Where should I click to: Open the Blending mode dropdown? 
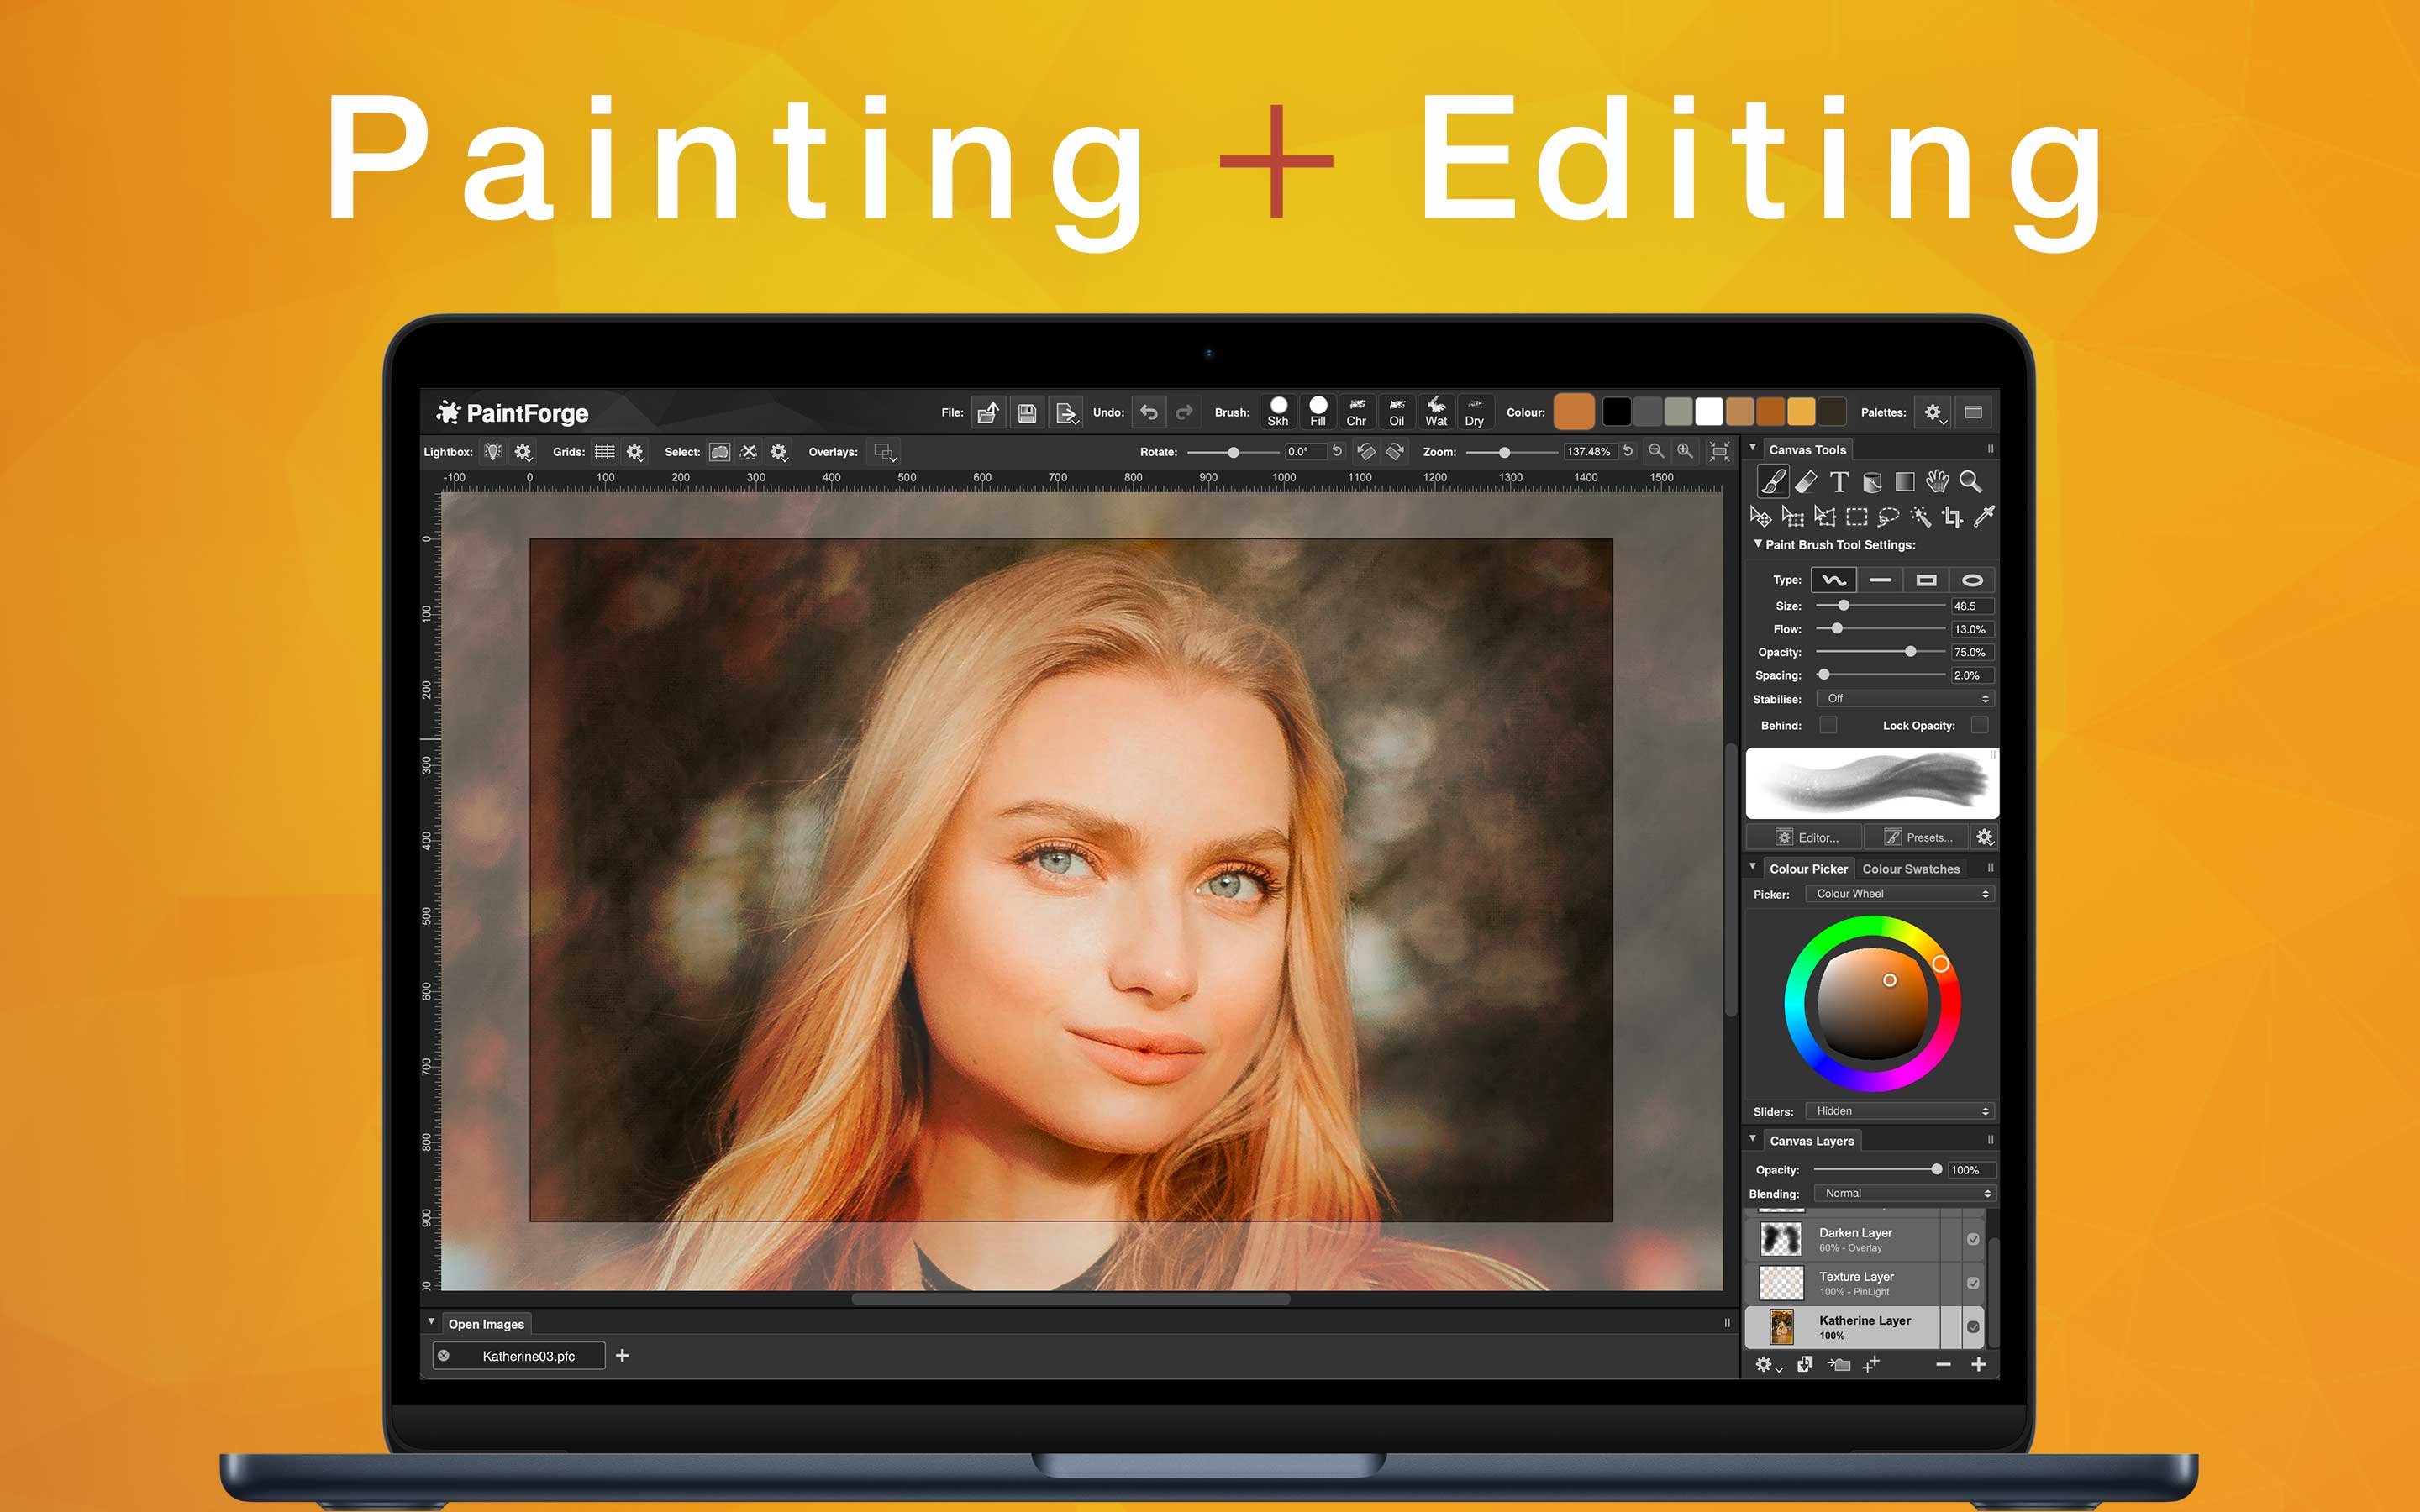1905,1193
